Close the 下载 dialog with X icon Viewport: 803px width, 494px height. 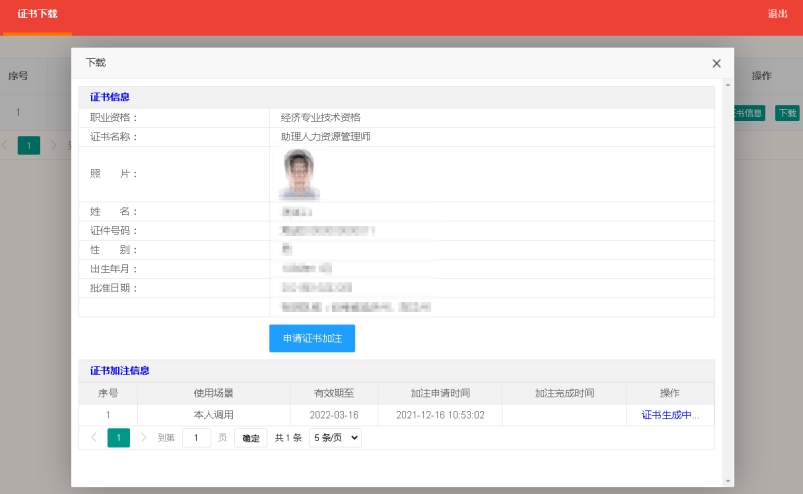[716, 63]
